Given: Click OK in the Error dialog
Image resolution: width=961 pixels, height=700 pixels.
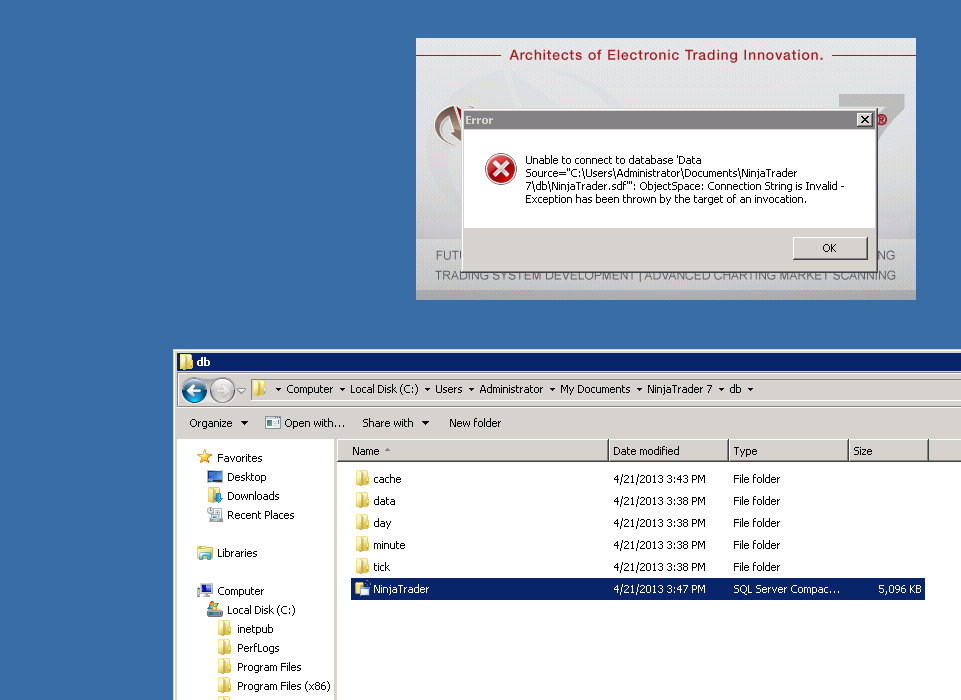Looking at the screenshot, I should coord(830,248).
